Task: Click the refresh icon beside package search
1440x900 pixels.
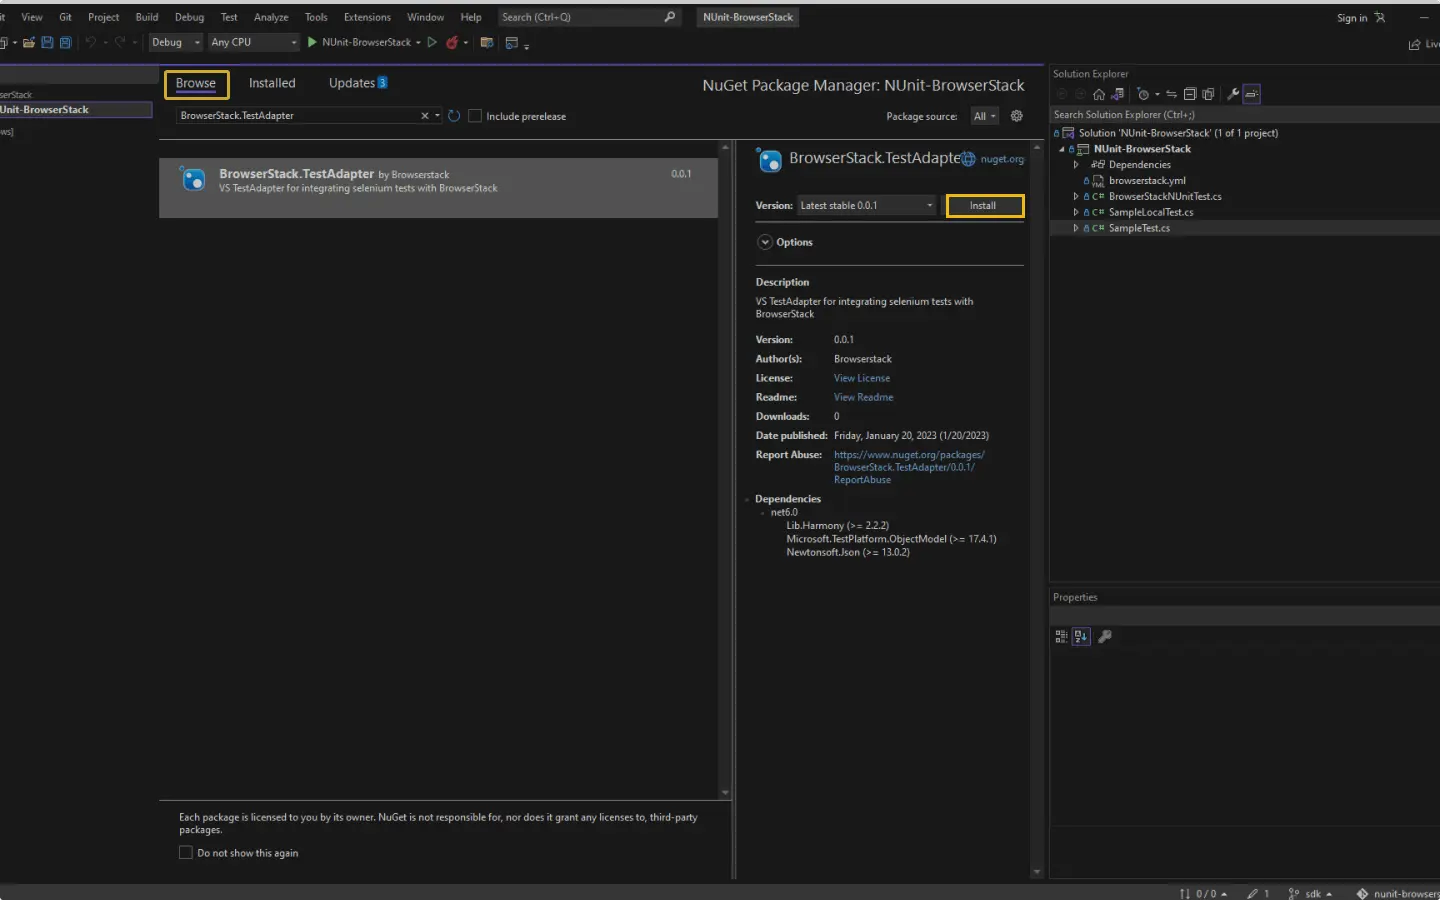Action: coord(454,116)
